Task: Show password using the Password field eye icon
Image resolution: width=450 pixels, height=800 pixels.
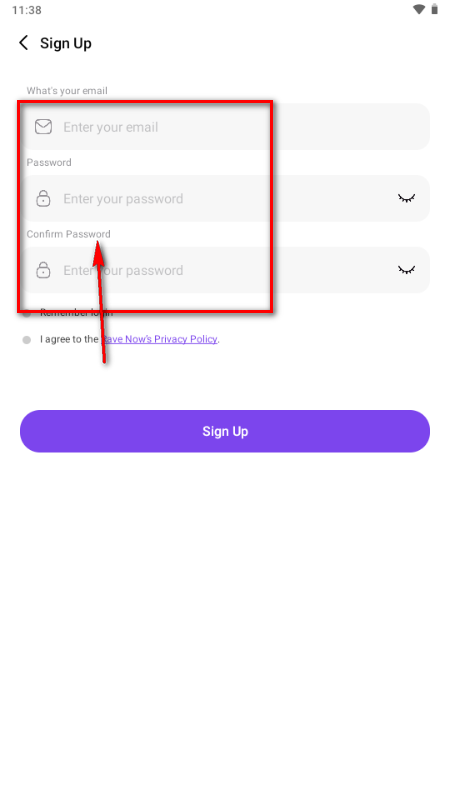Action: click(x=407, y=198)
